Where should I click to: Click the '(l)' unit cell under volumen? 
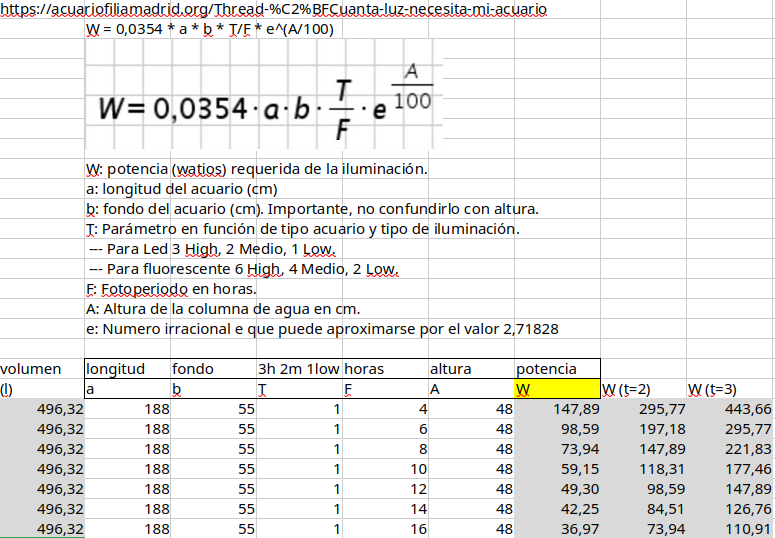(42, 389)
